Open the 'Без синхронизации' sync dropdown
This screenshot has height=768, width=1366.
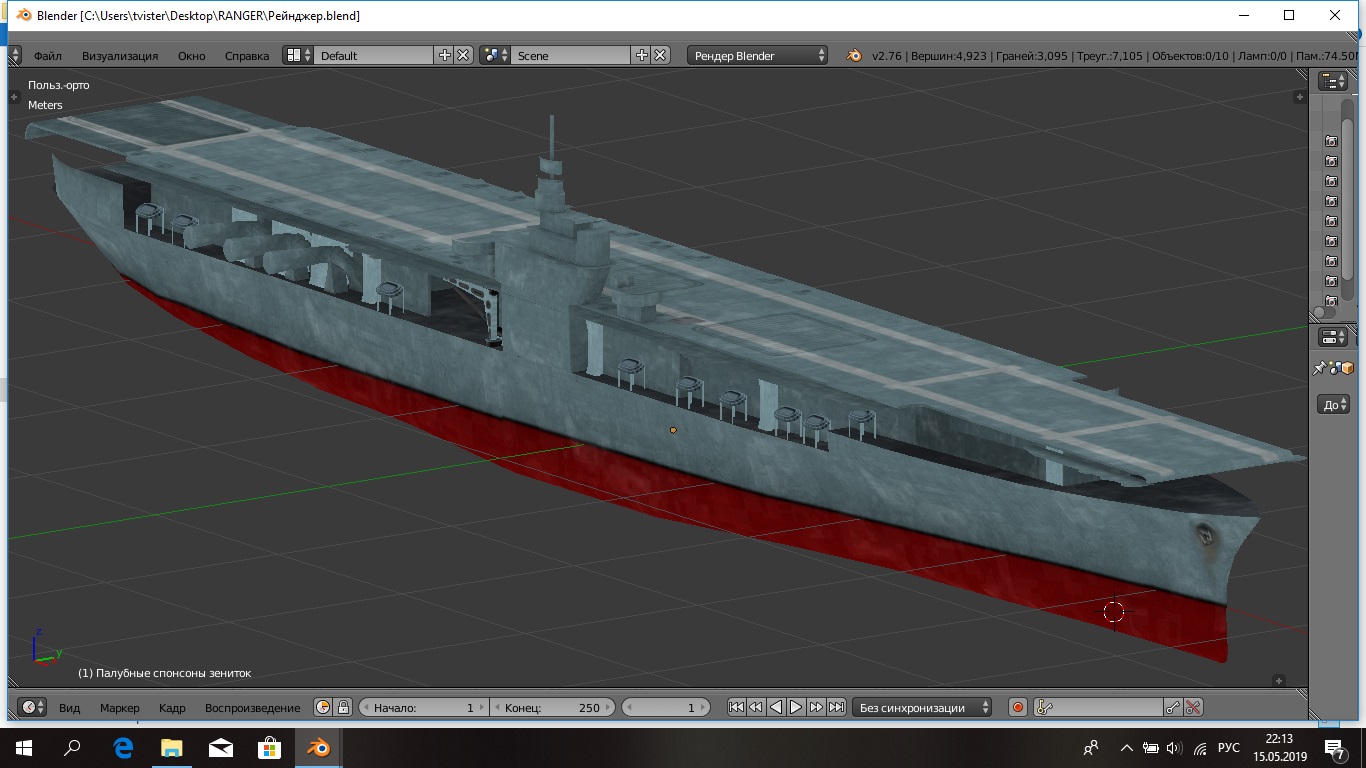point(920,707)
